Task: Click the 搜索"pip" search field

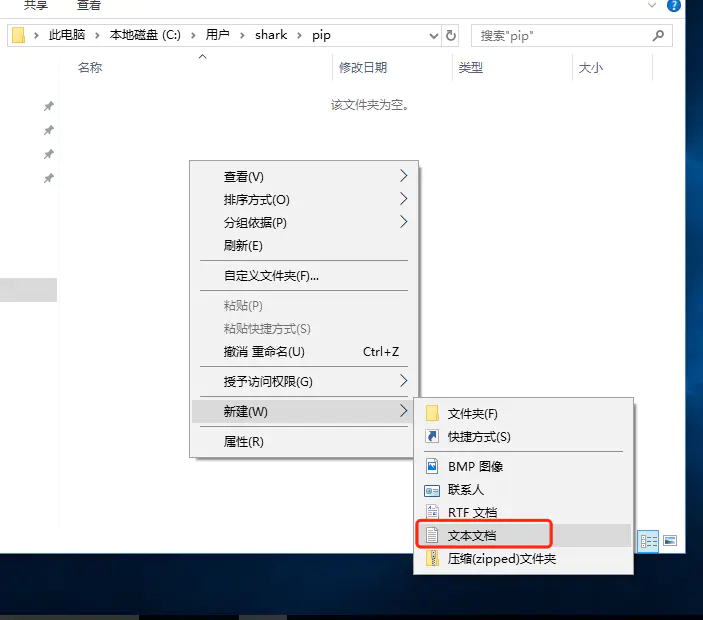Action: pyautogui.click(x=572, y=35)
